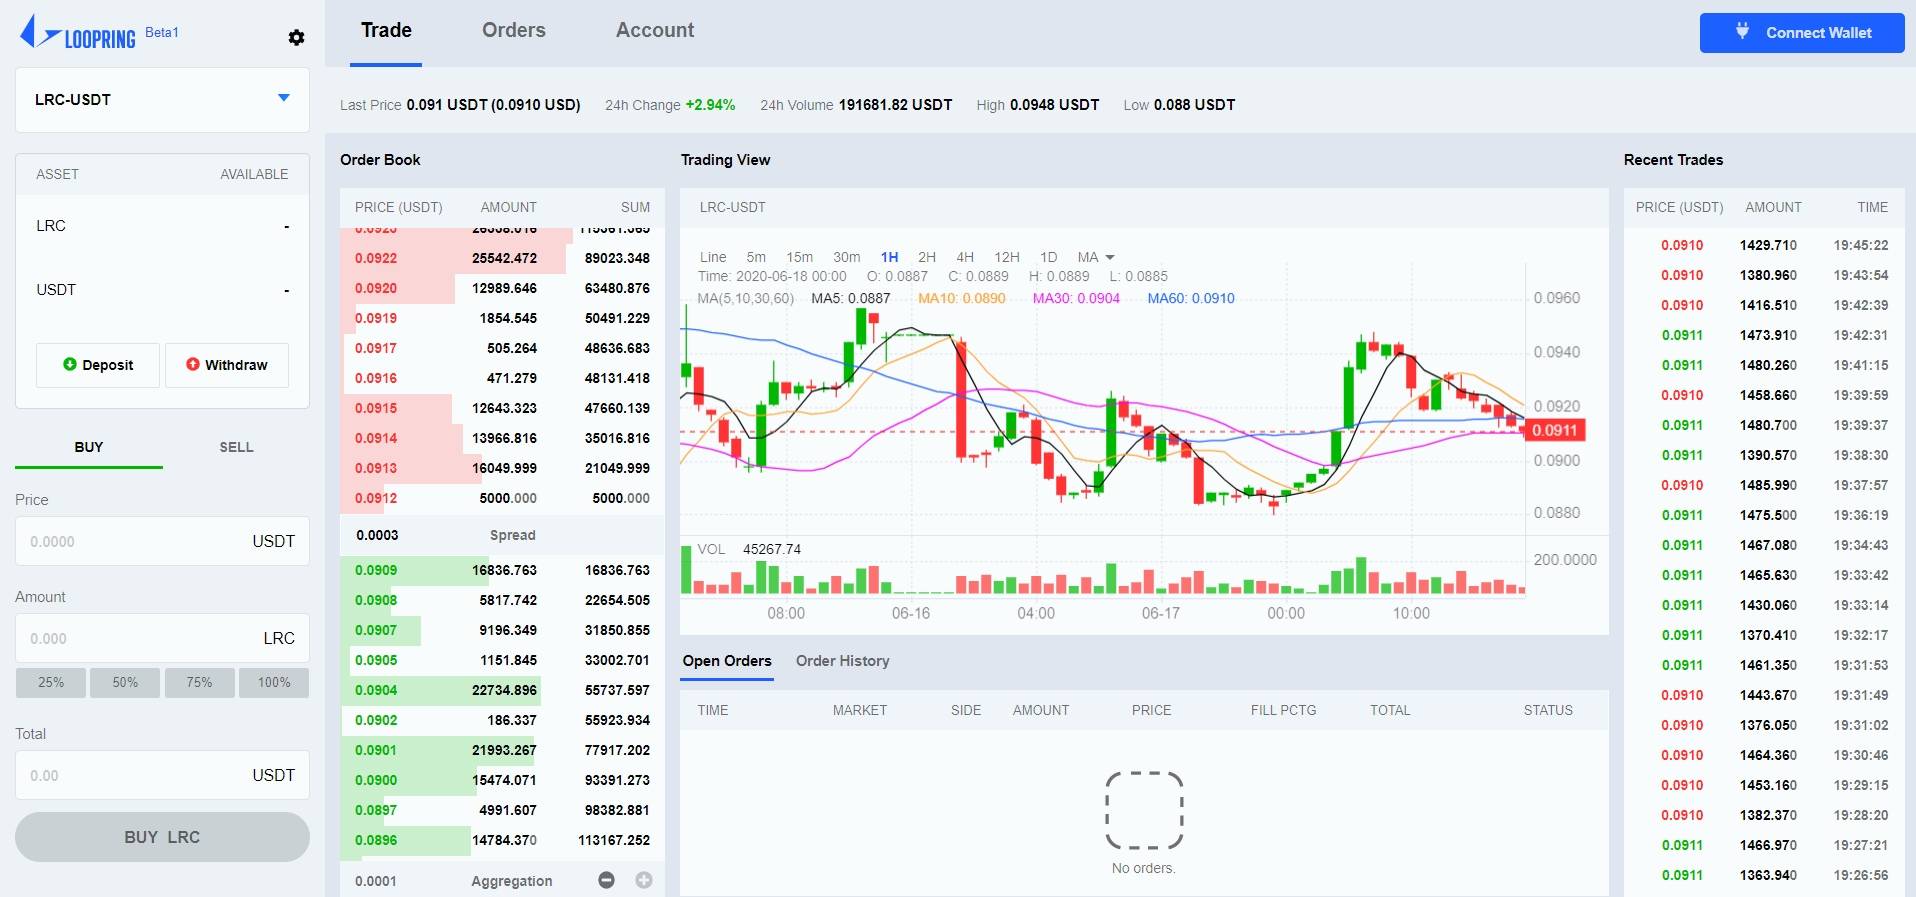The image size is (1916, 897).
Task: Select the 1D chart interval
Action: [x=1048, y=257]
